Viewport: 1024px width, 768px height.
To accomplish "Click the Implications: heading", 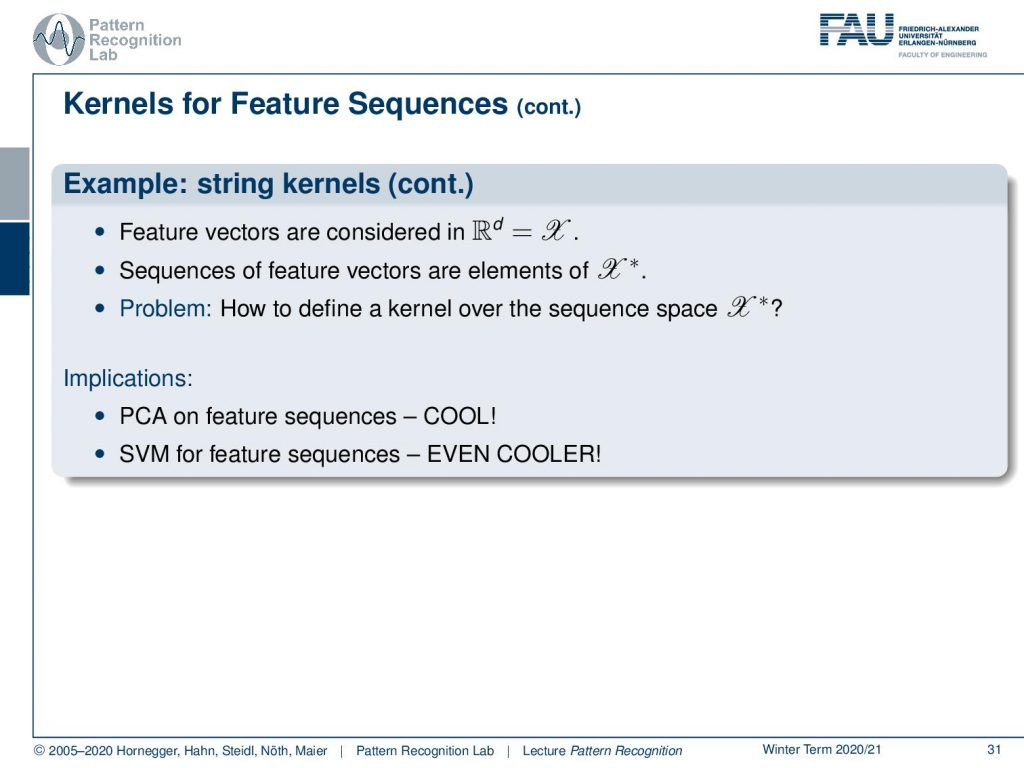I will click(x=128, y=378).
